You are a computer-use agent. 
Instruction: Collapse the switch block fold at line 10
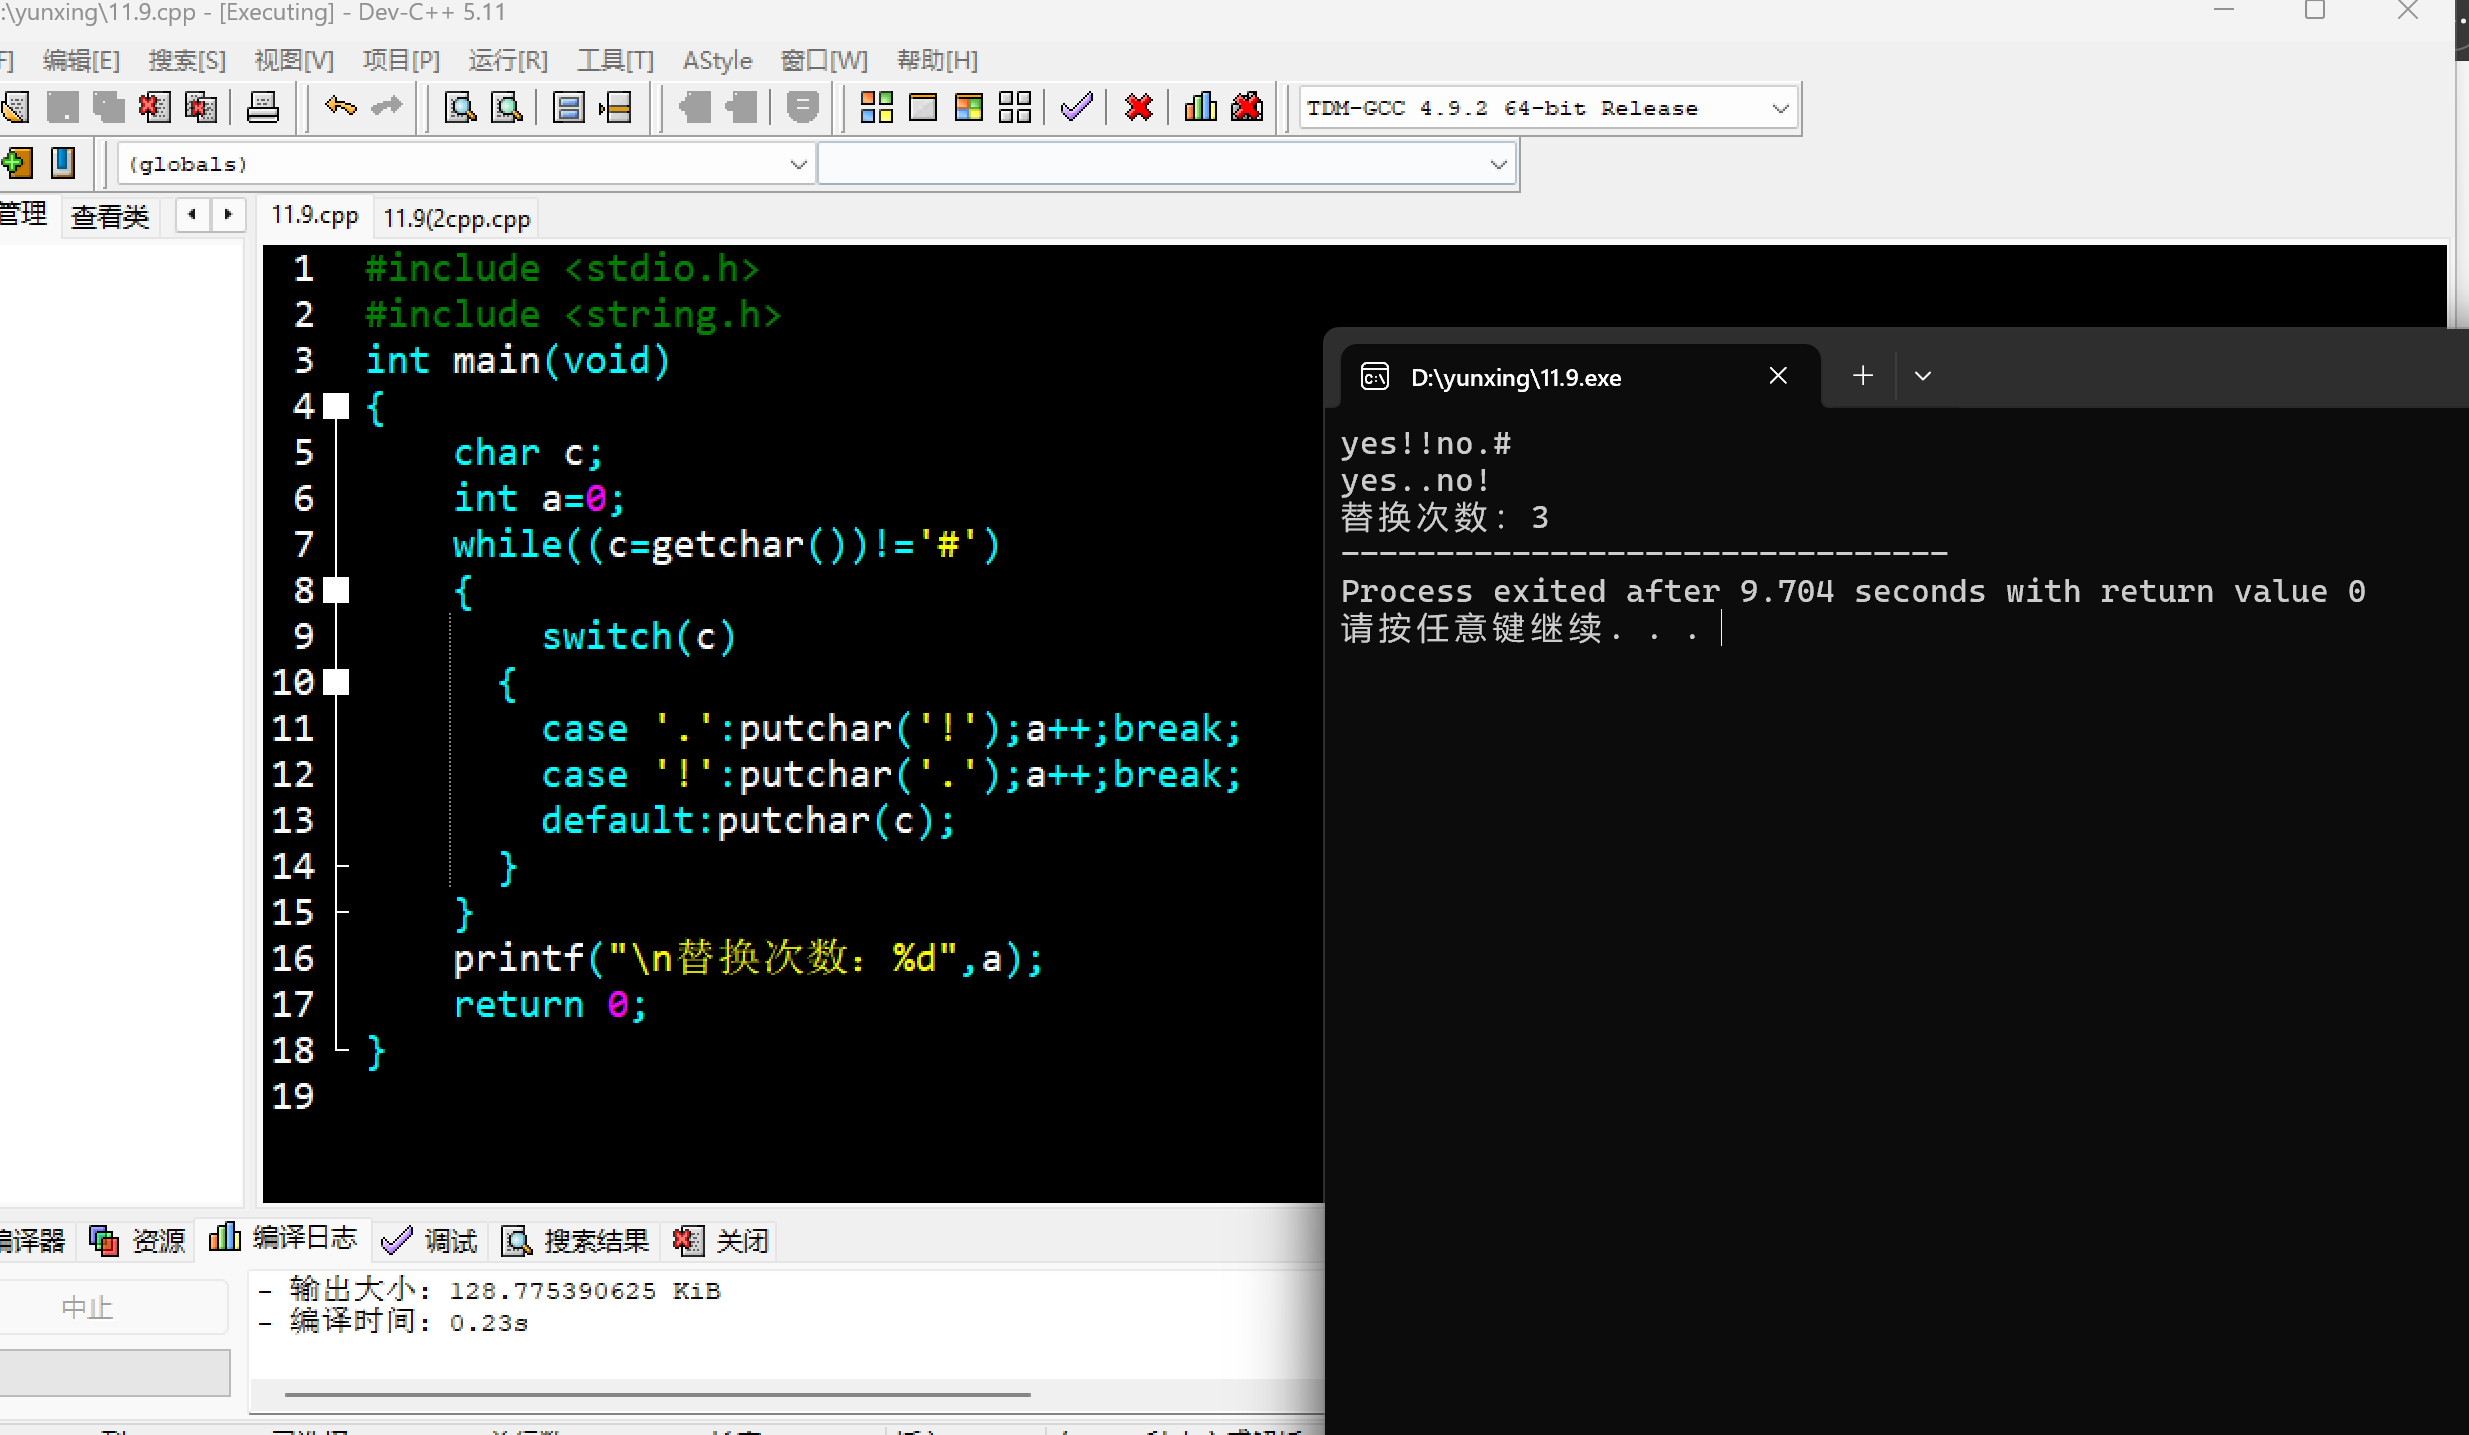[337, 682]
